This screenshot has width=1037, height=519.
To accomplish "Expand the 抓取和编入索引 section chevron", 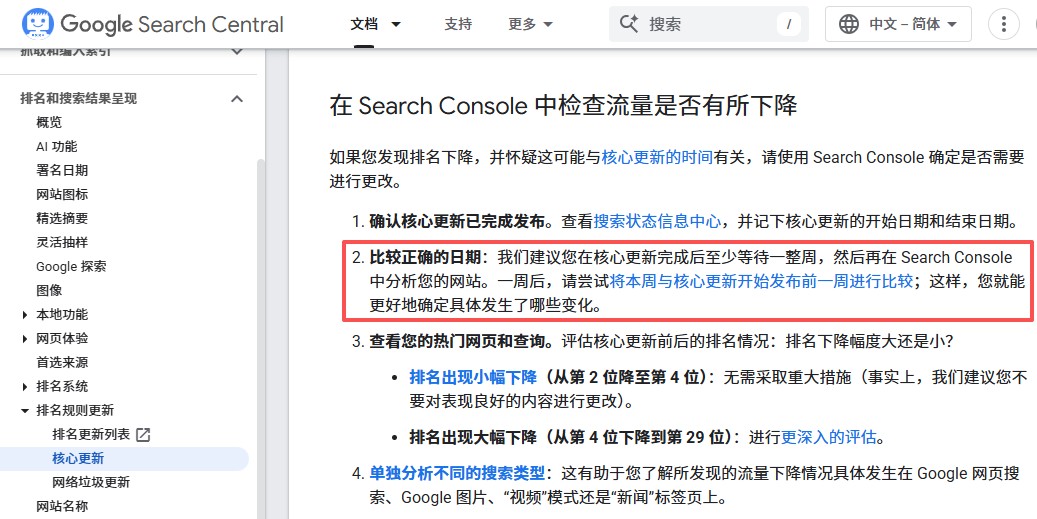I will 237,52.
